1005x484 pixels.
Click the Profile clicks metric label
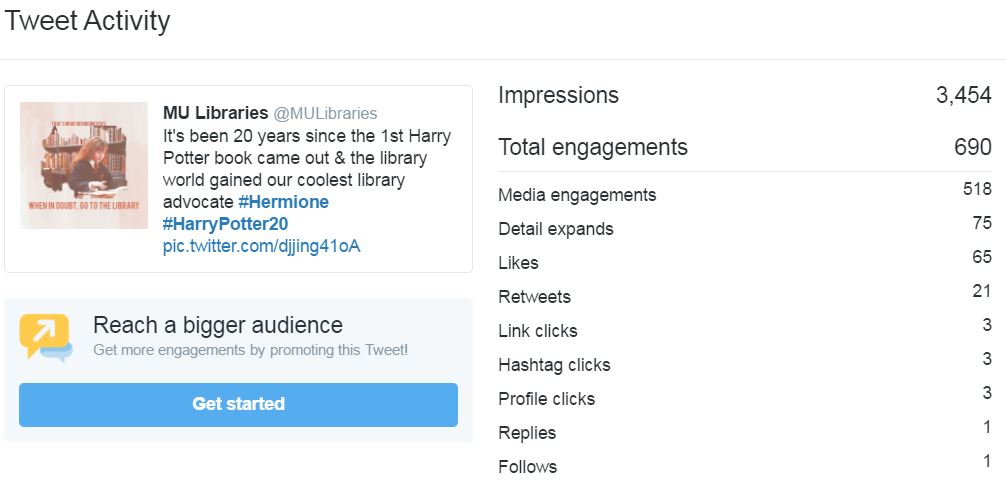546,399
